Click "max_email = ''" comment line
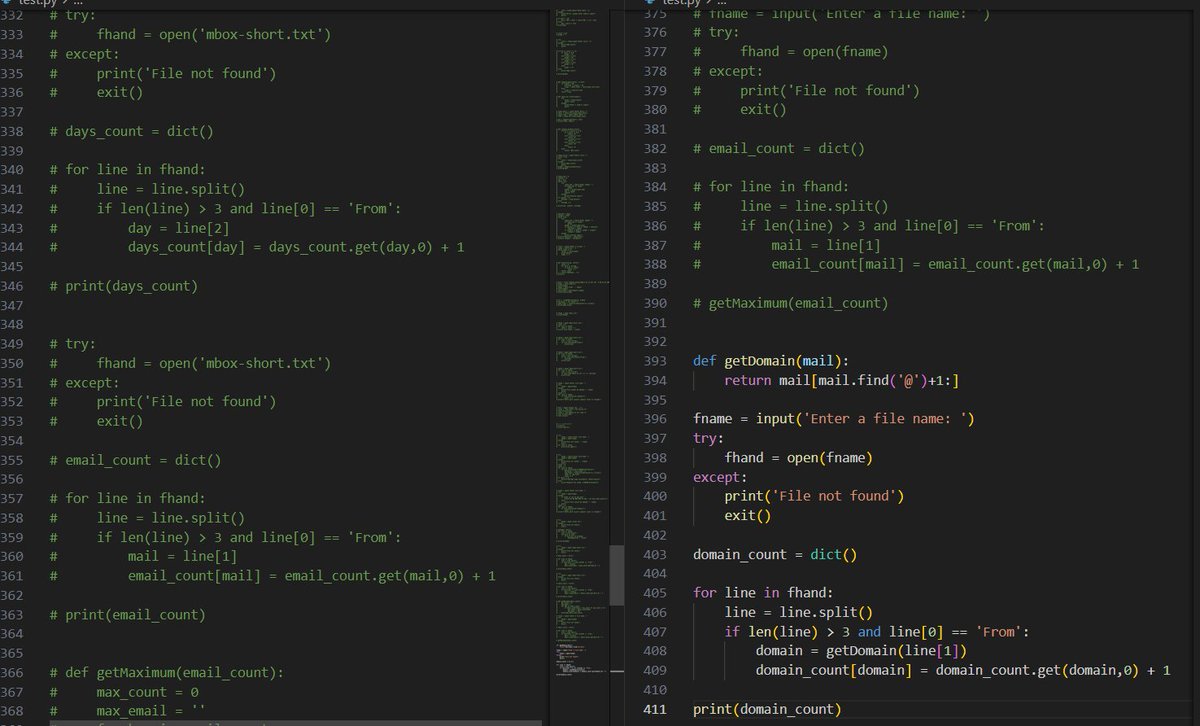Image resolution: width=1200 pixels, height=726 pixels. click(x=151, y=711)
